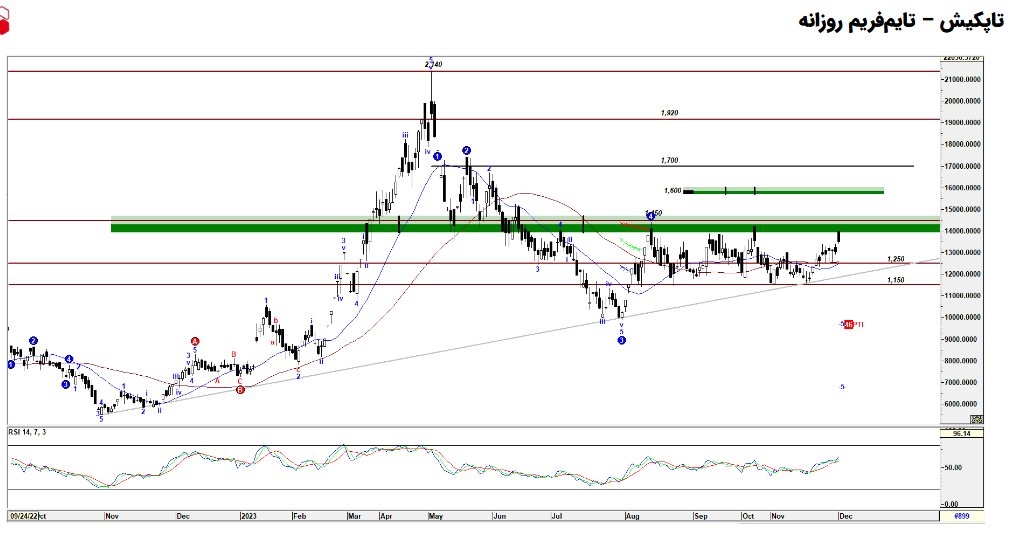Click the 09/24/22 start date box
Viewport: 1009px width, 551px height.
[23, 516]
